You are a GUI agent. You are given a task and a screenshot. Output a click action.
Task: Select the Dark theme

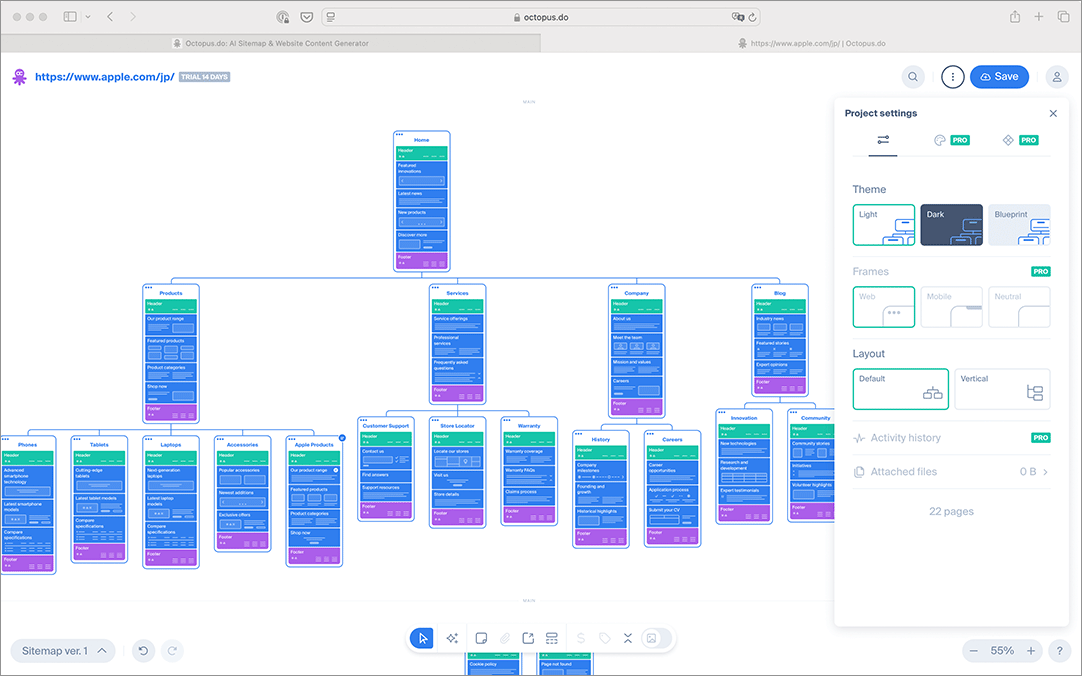coord(951,225)
